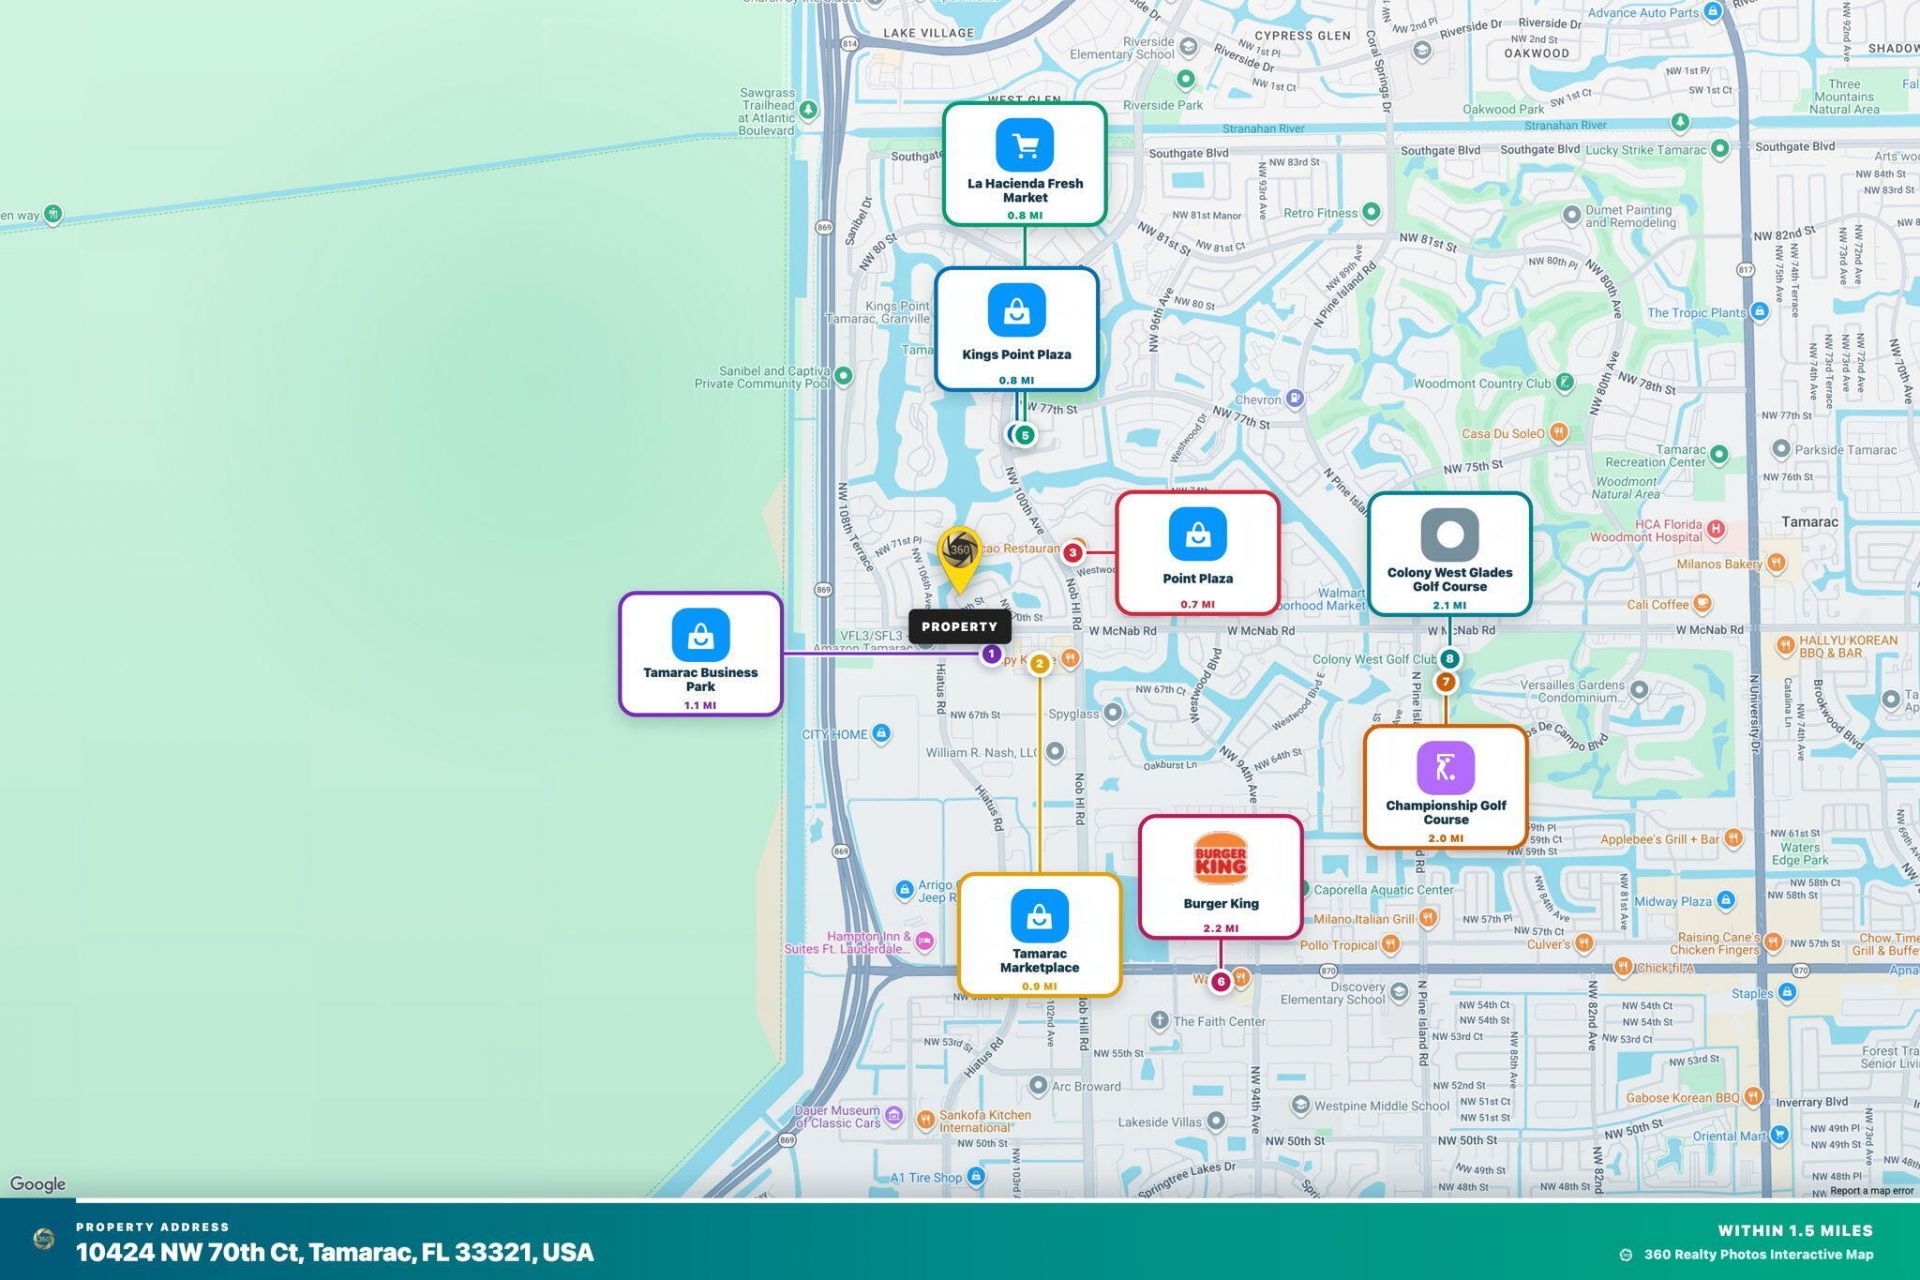Screen dimensions: 1920x1280
Task: Select orange map marker number 7
Action: point(1446,682)
